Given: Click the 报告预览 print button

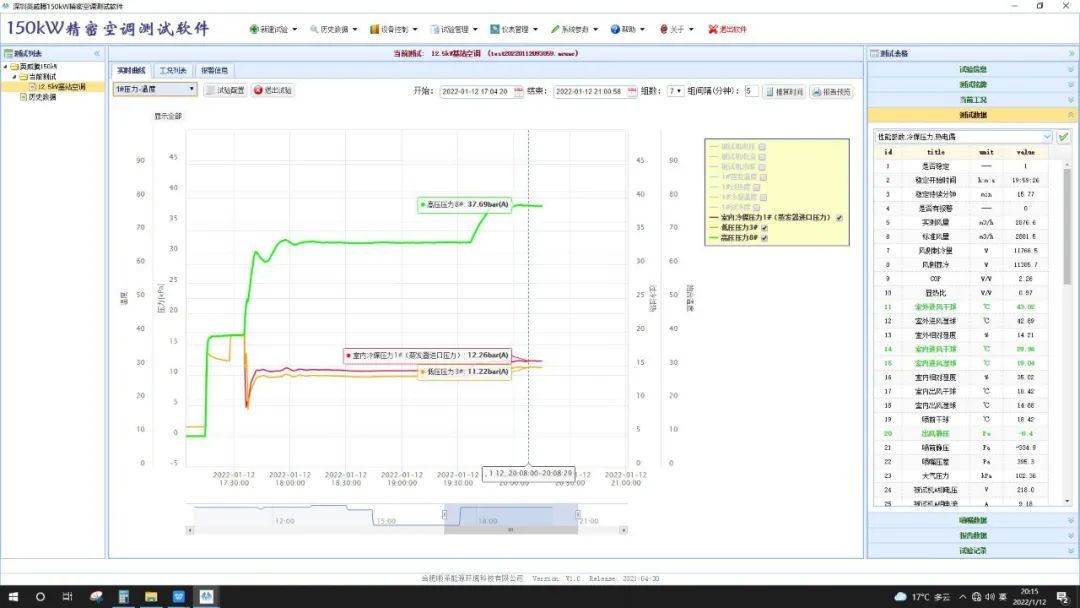Looking at the screenshot, I should coord(831,92).
